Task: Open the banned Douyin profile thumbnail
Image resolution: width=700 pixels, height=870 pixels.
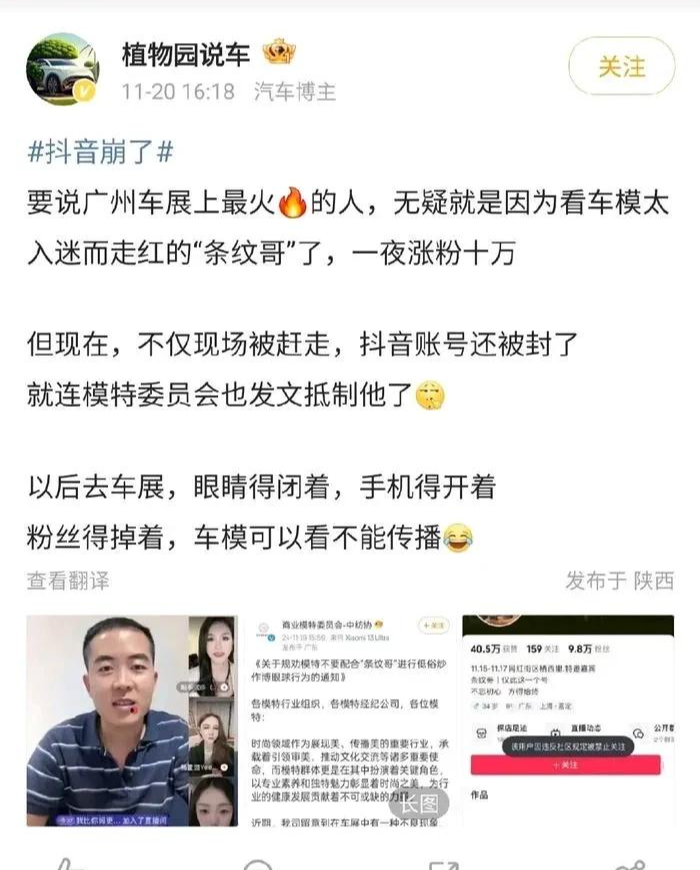Action: tap(568, 720)
